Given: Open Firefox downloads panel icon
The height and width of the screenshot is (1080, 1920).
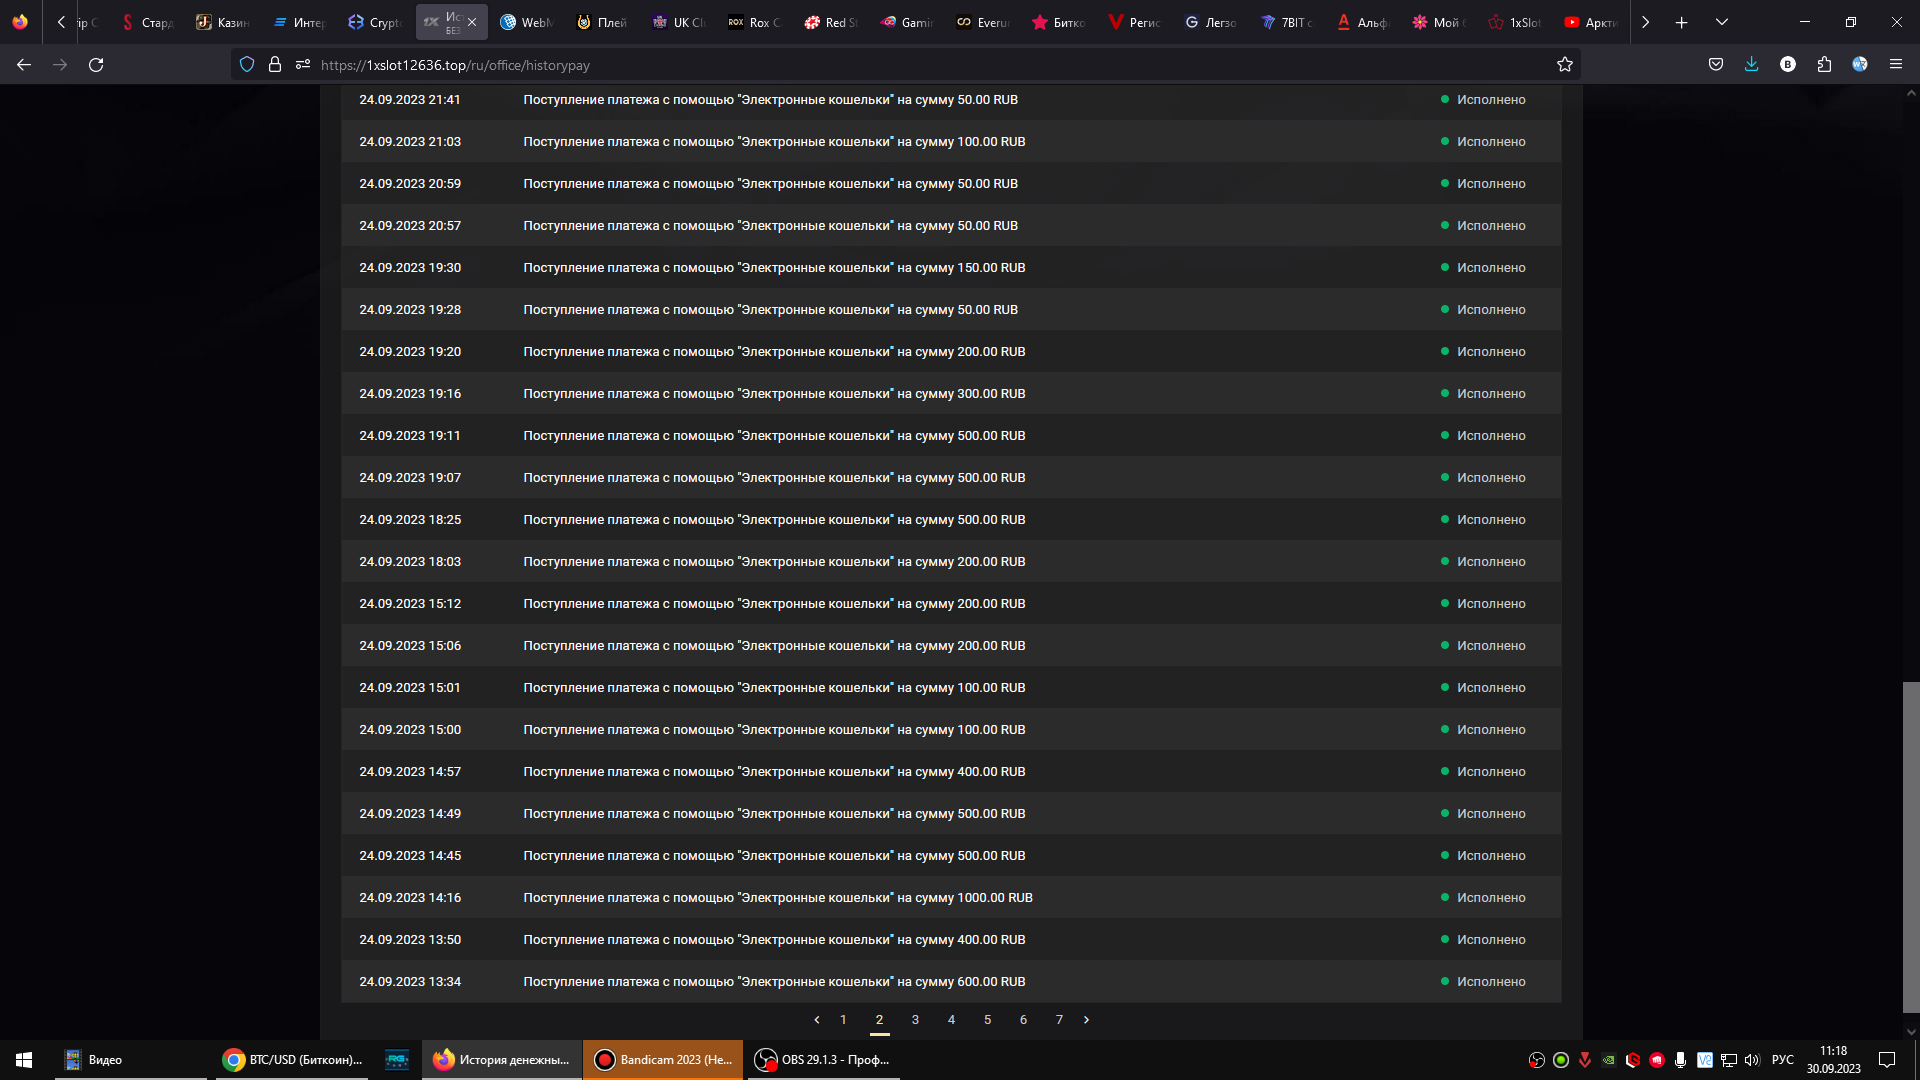Looking at the screenshot, I should (x=1751, y=65).
